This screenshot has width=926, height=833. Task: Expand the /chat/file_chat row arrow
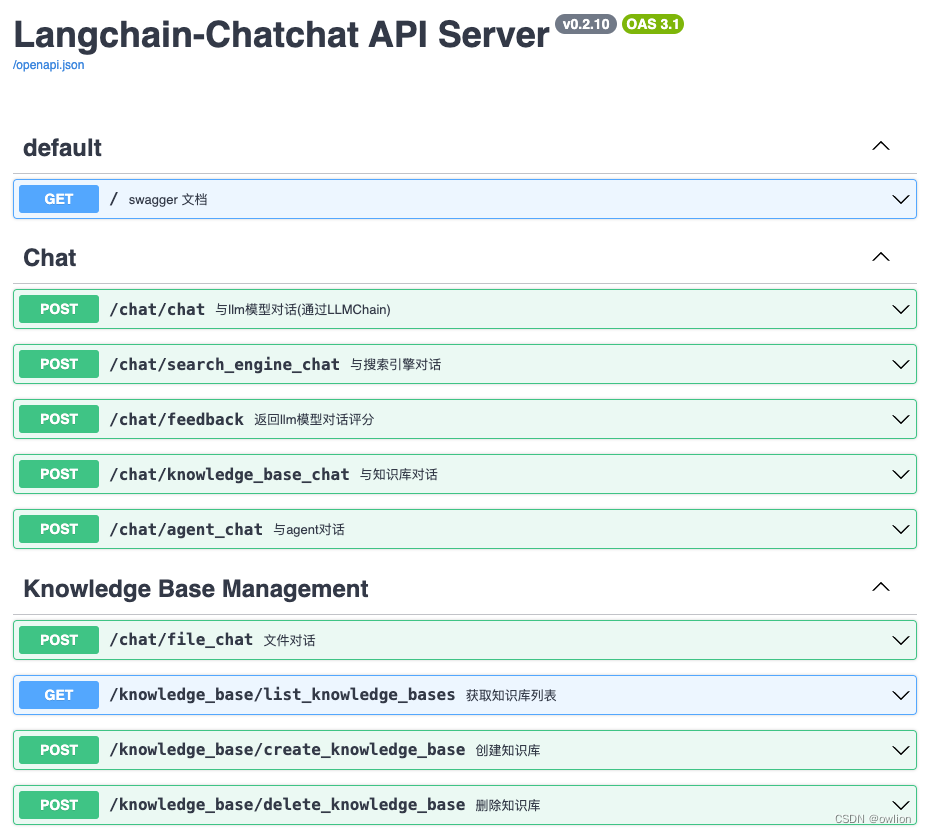pos(901,640)
